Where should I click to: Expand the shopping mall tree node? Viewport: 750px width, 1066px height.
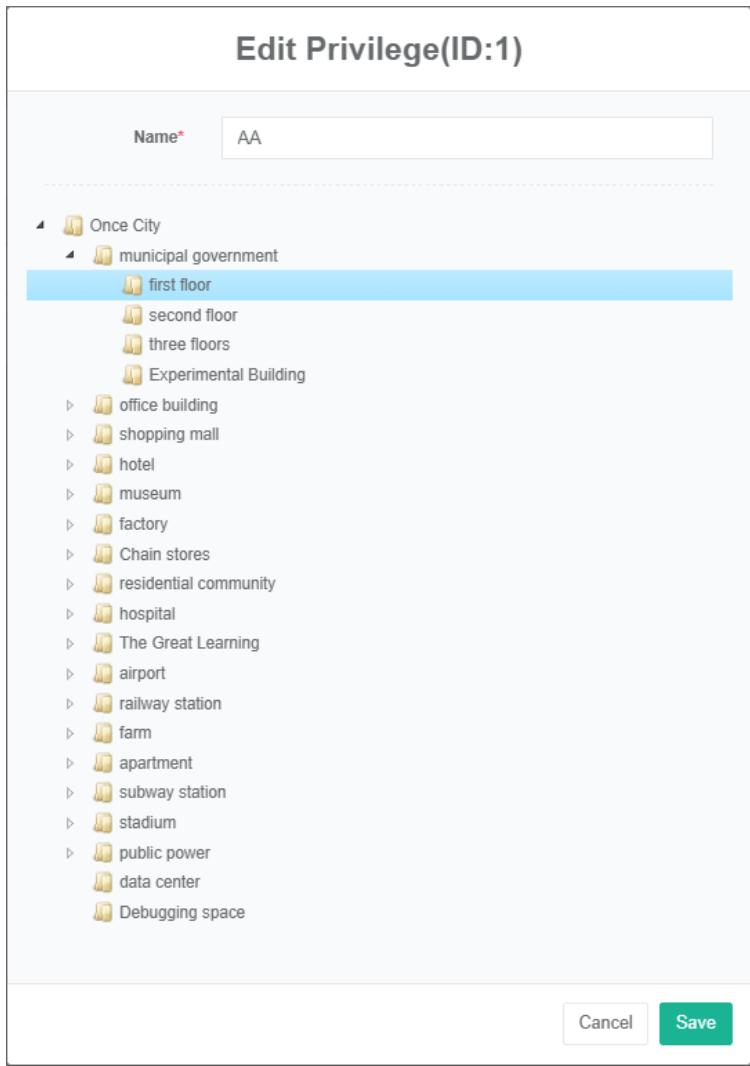pos(70,435)
